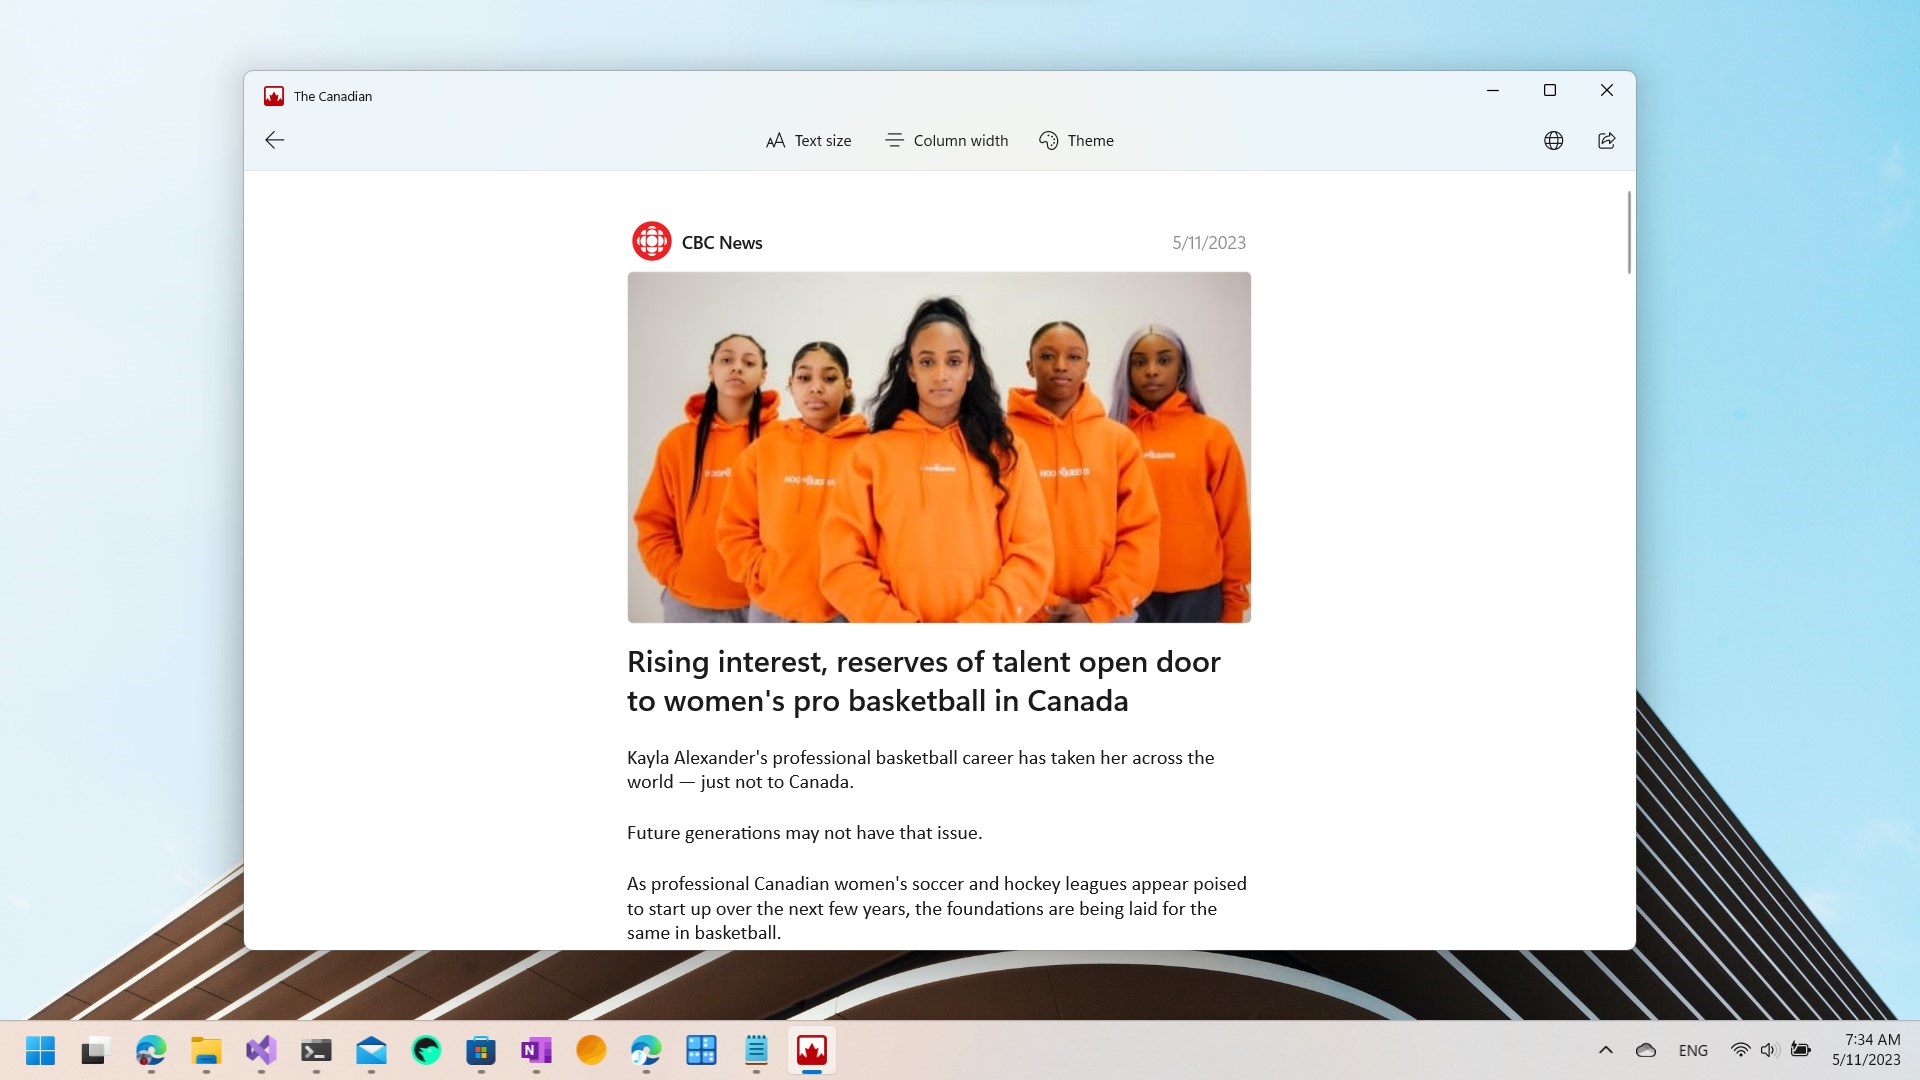Open OneNote from the taskbar
The height and width of the screenshot is (1080, 1920).
[x=536, y=1050]
